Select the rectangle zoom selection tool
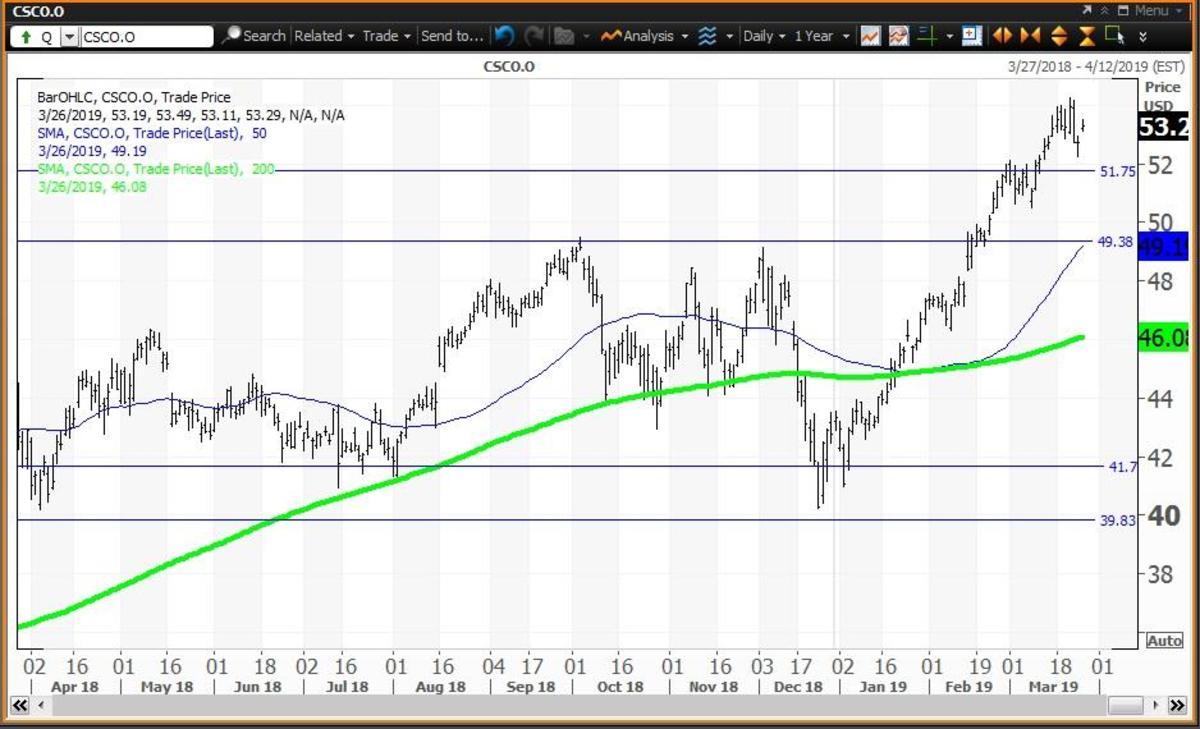1200x729 pixels. click(1116, 36)
